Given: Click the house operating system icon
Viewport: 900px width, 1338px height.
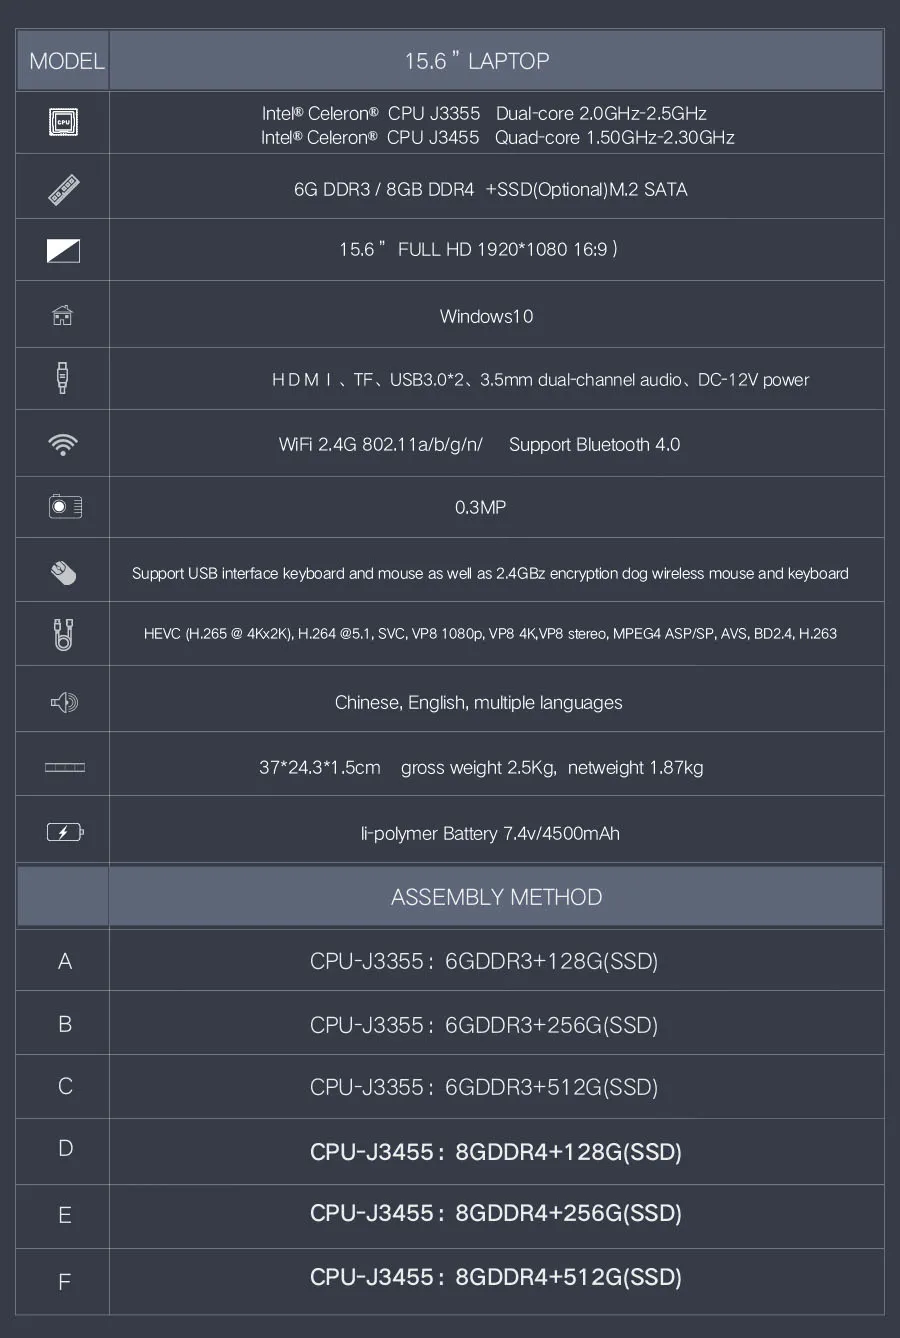Looking at the screenshot, I should pyautogui.click(x=62, y=316).
